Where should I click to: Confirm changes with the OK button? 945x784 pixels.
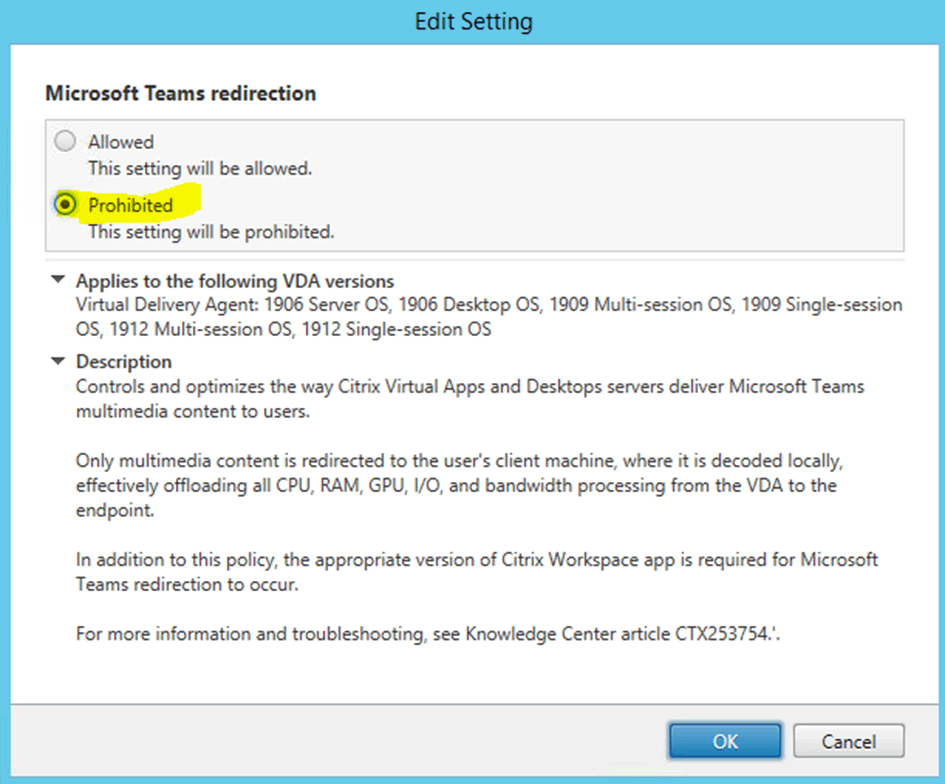coord(725,741)
